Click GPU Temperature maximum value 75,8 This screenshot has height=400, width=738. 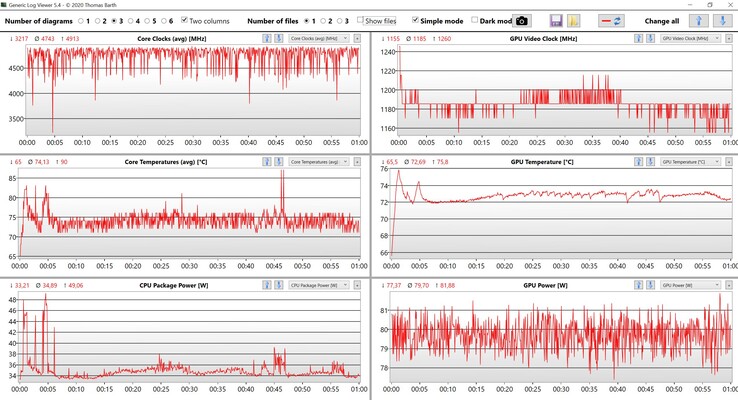click(441, 162)
